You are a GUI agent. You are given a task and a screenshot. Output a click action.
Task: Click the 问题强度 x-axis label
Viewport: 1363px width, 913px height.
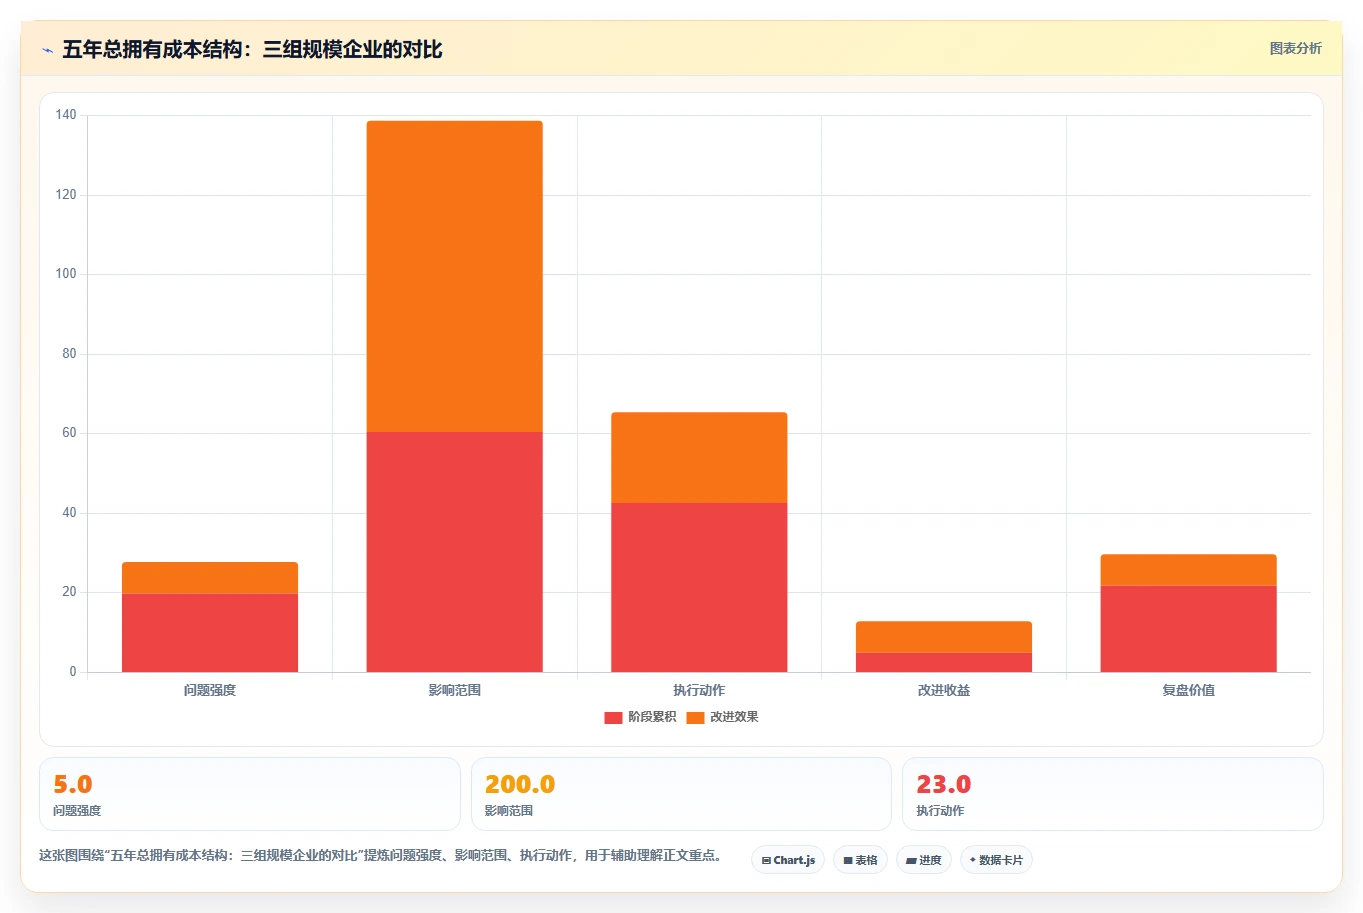(210, 690)
